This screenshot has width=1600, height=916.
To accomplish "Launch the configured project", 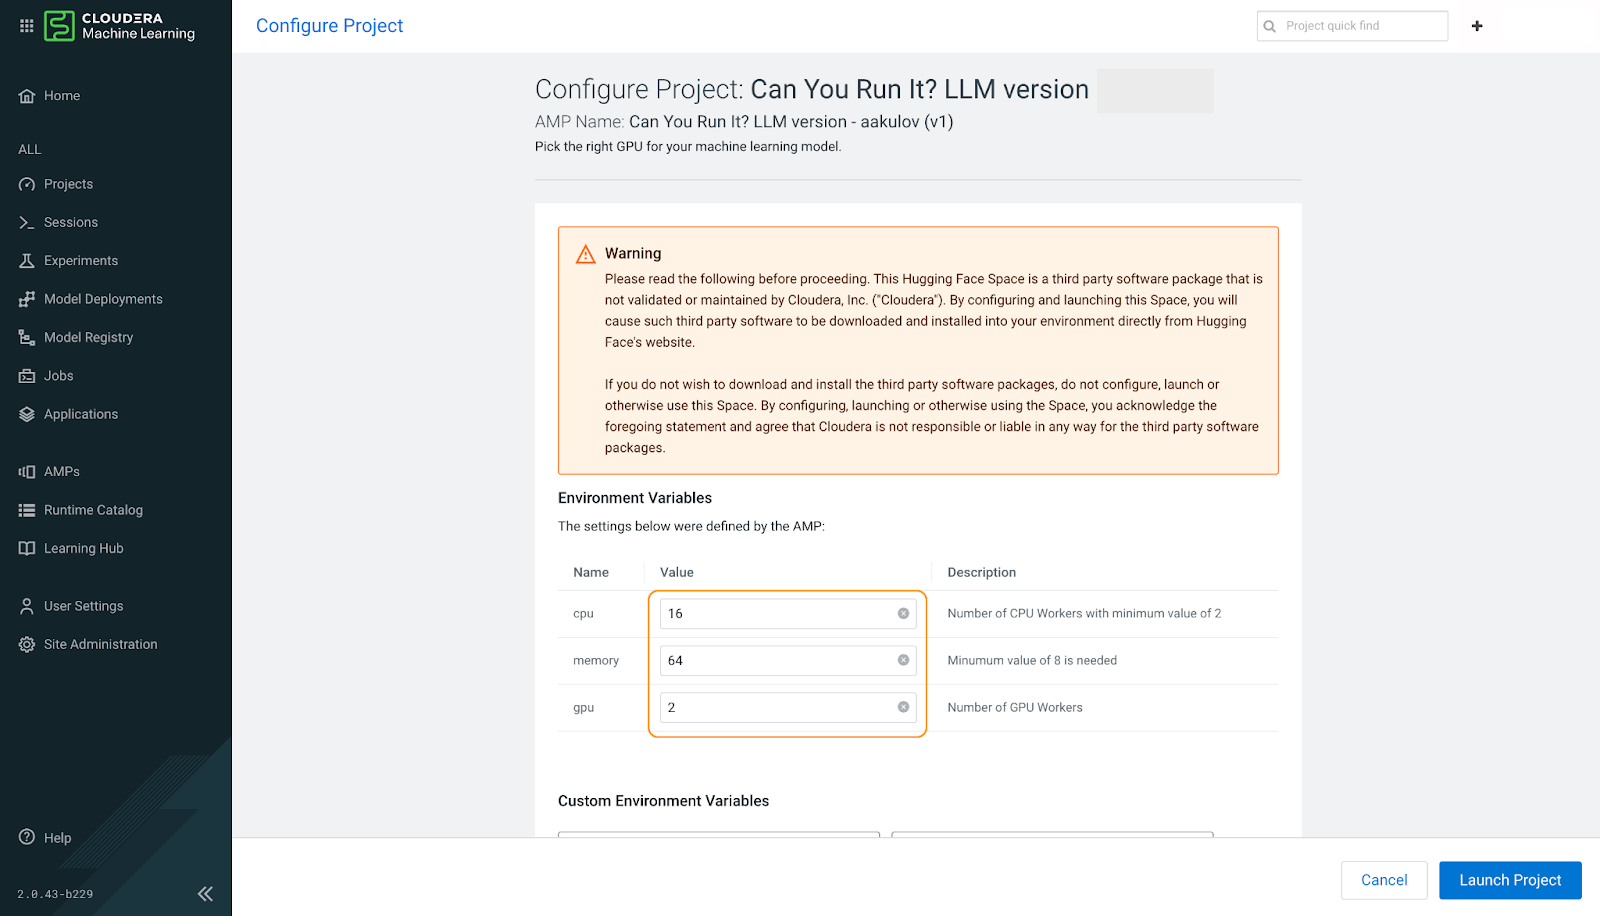I will coord(1509,880).
